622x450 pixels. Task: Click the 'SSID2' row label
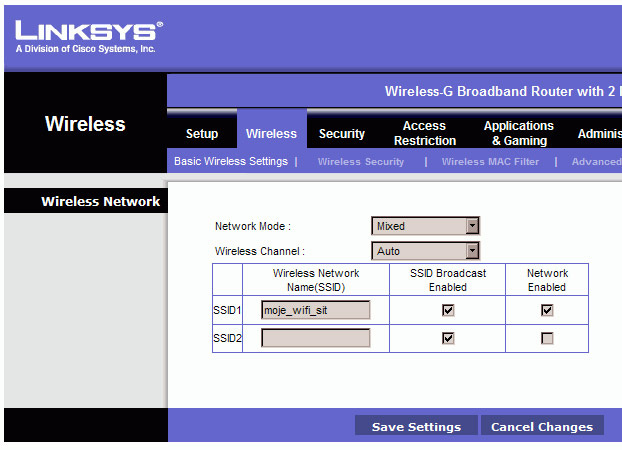(x=227, y=338)
